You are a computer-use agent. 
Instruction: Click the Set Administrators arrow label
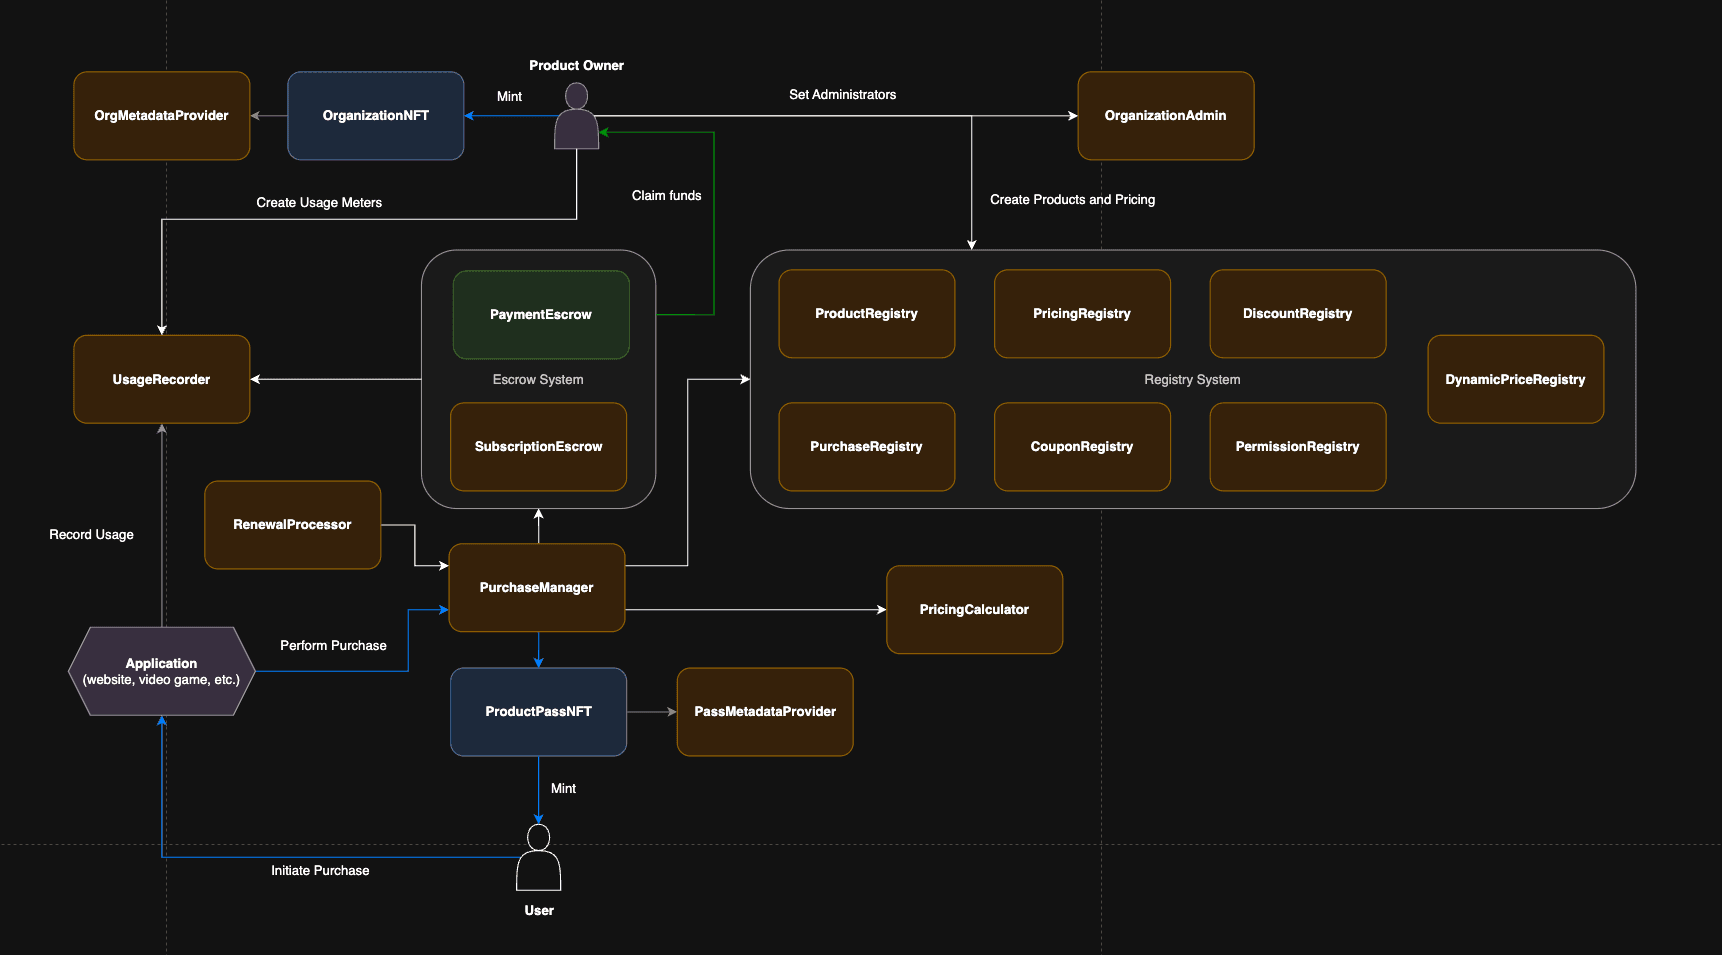click(843, 94)
